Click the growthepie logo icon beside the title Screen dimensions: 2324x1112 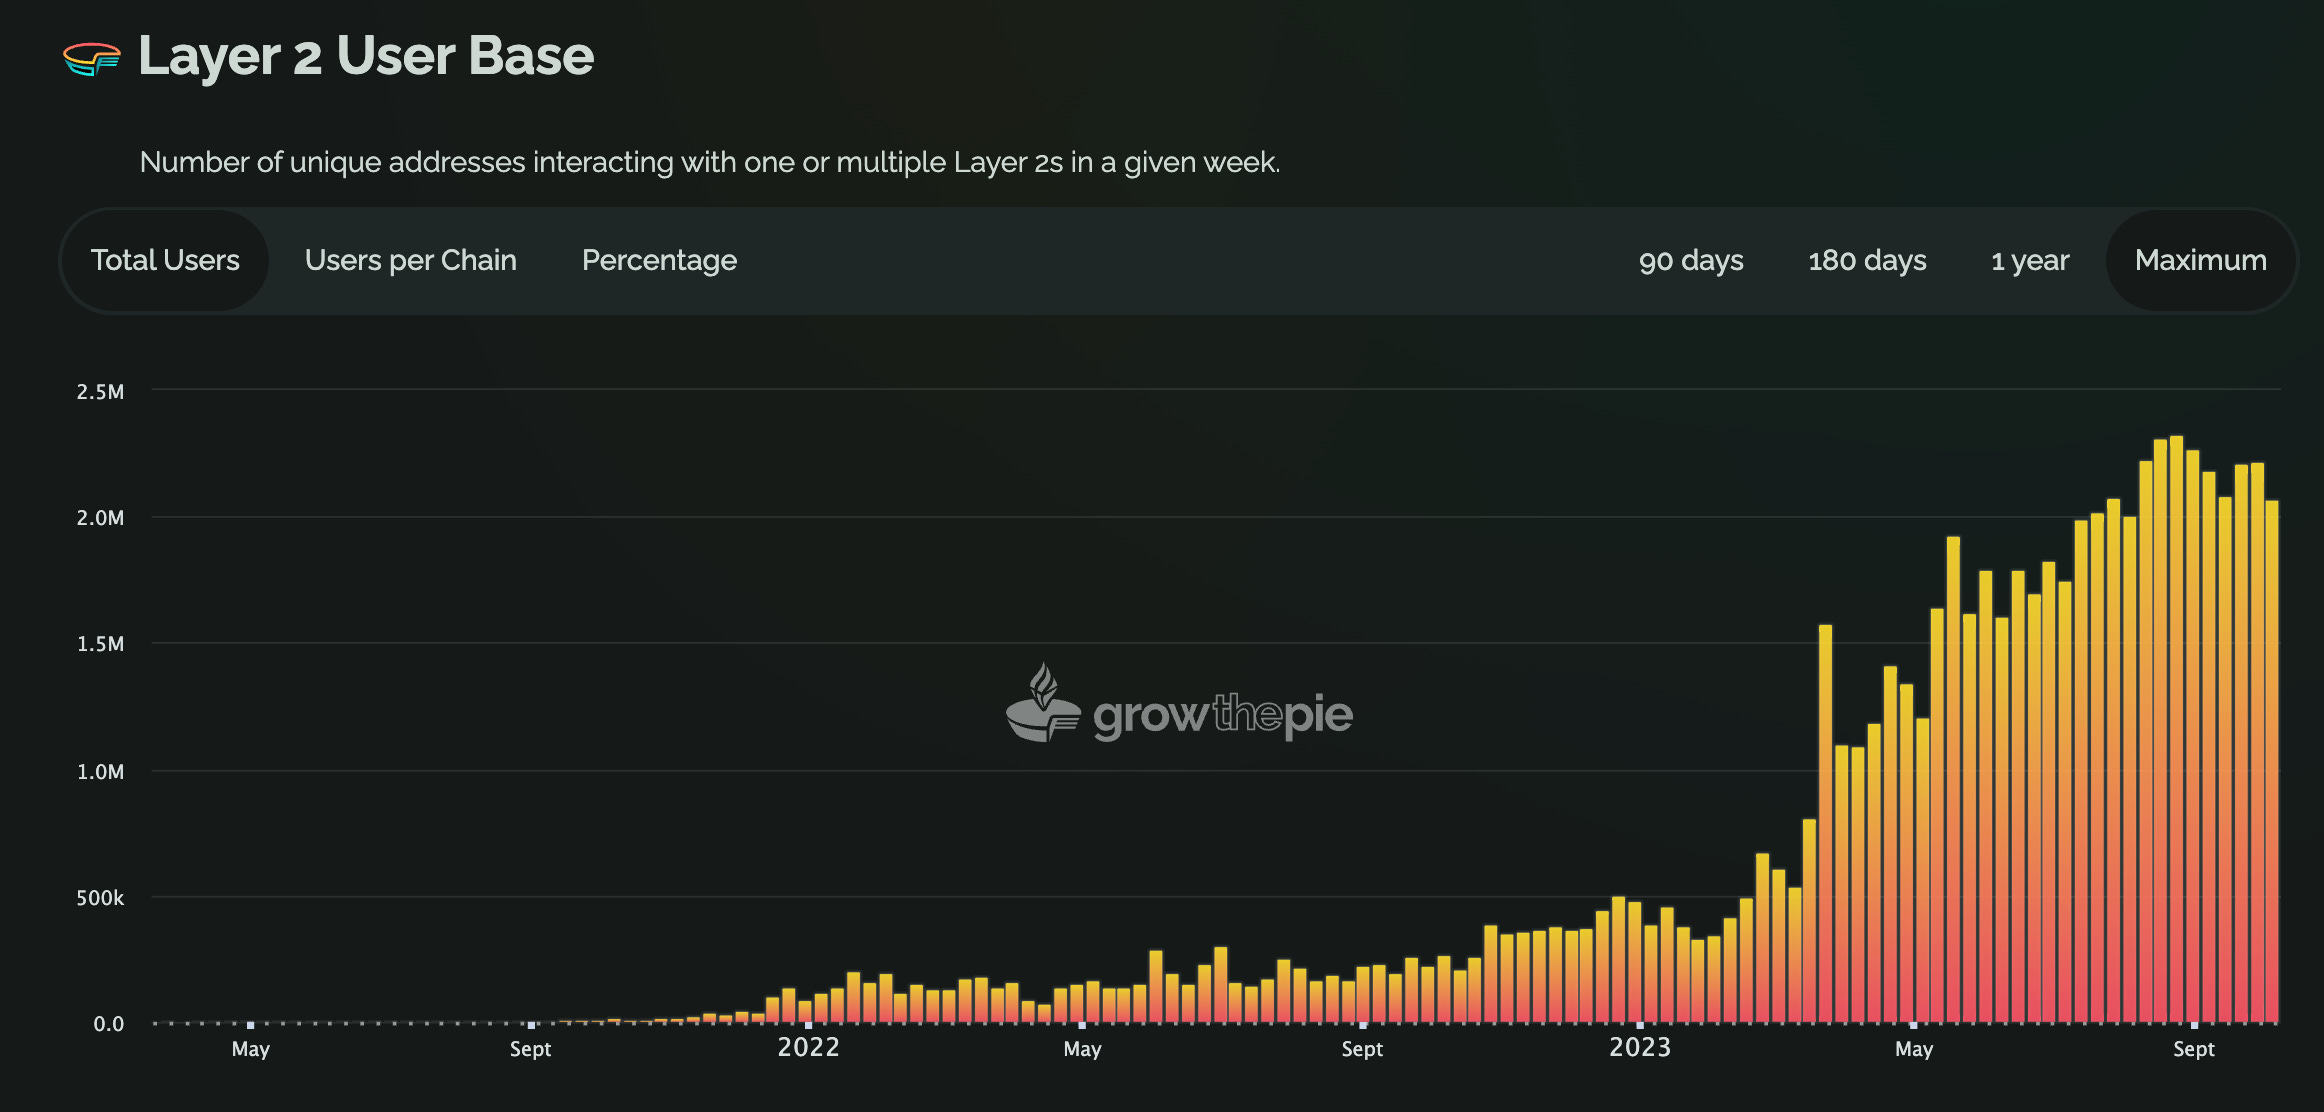pyautogui.click(x=92, y=59)
